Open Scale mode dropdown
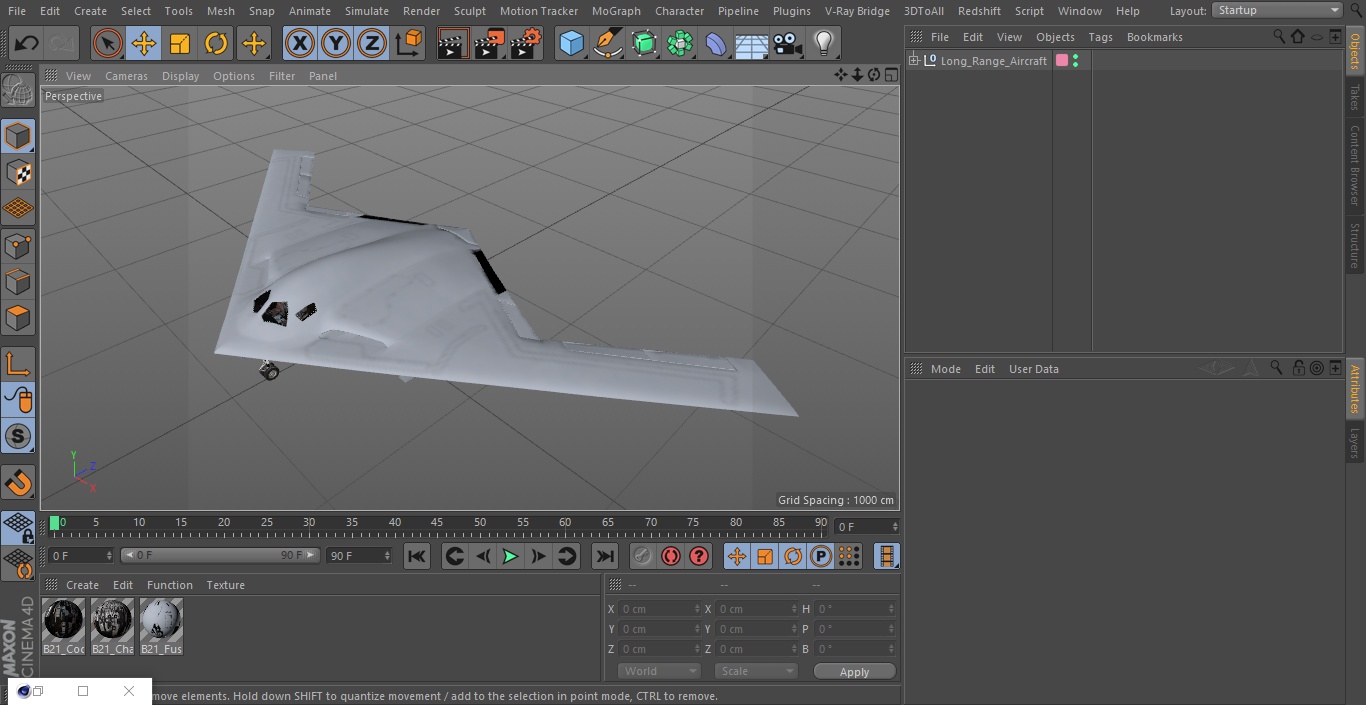This screenshot has height=705, width=1366. [x=756, y=671]
